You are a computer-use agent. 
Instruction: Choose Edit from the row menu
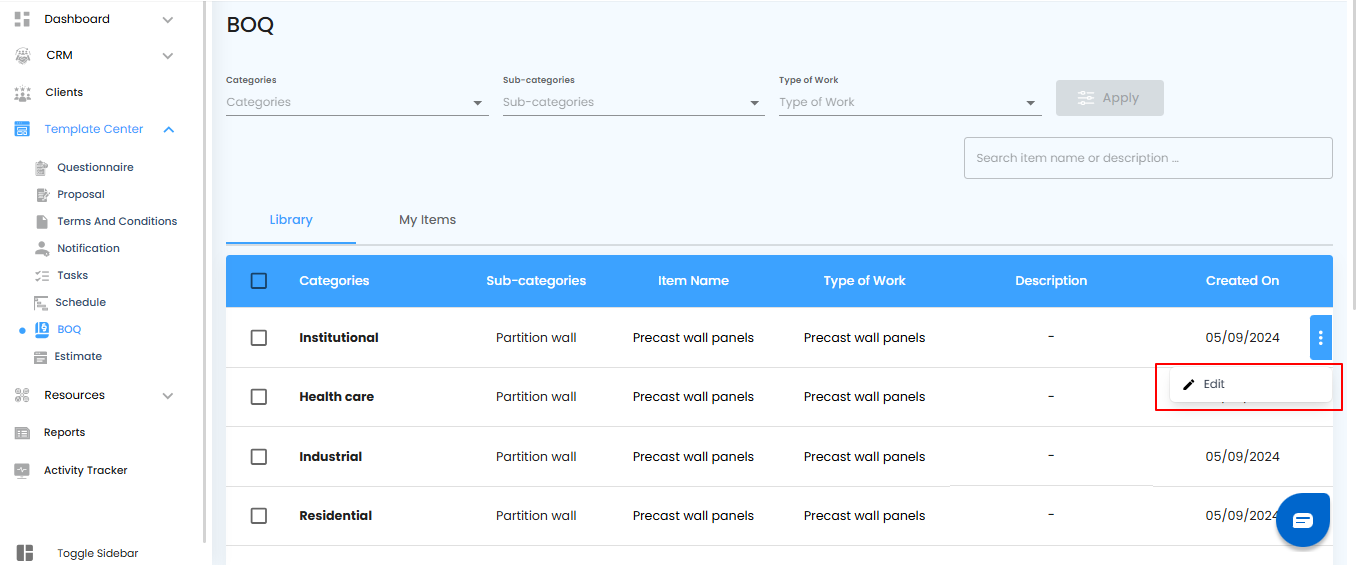tap(1214, 384)
